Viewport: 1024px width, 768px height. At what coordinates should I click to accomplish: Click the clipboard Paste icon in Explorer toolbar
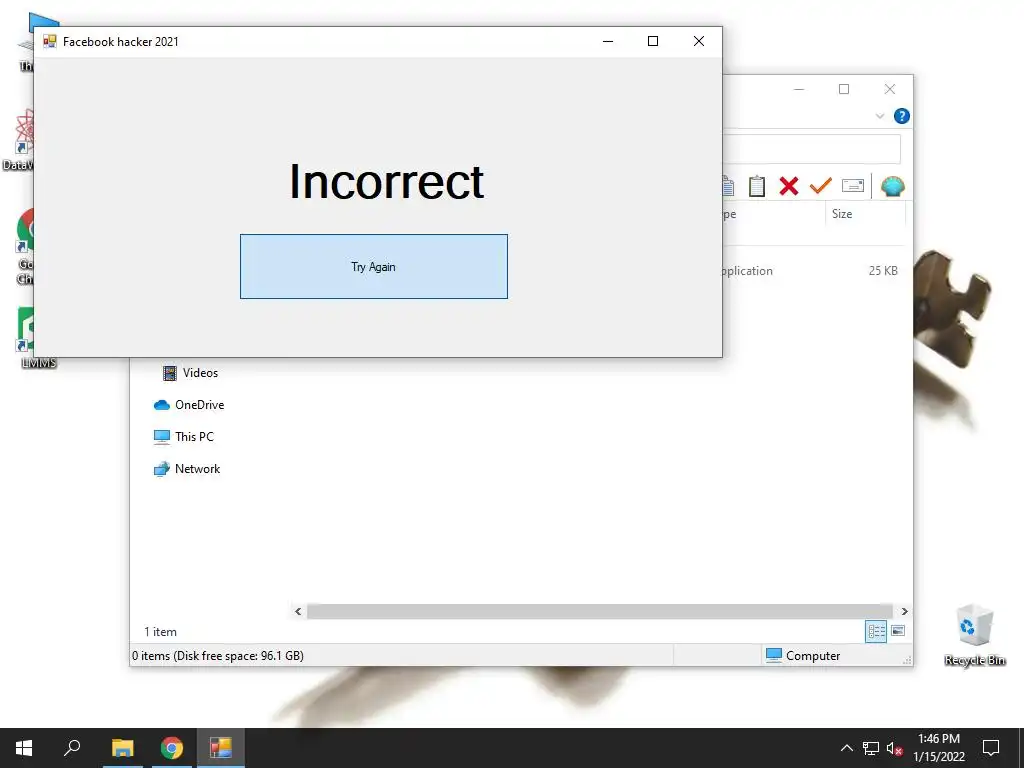(x=756, y=186)
